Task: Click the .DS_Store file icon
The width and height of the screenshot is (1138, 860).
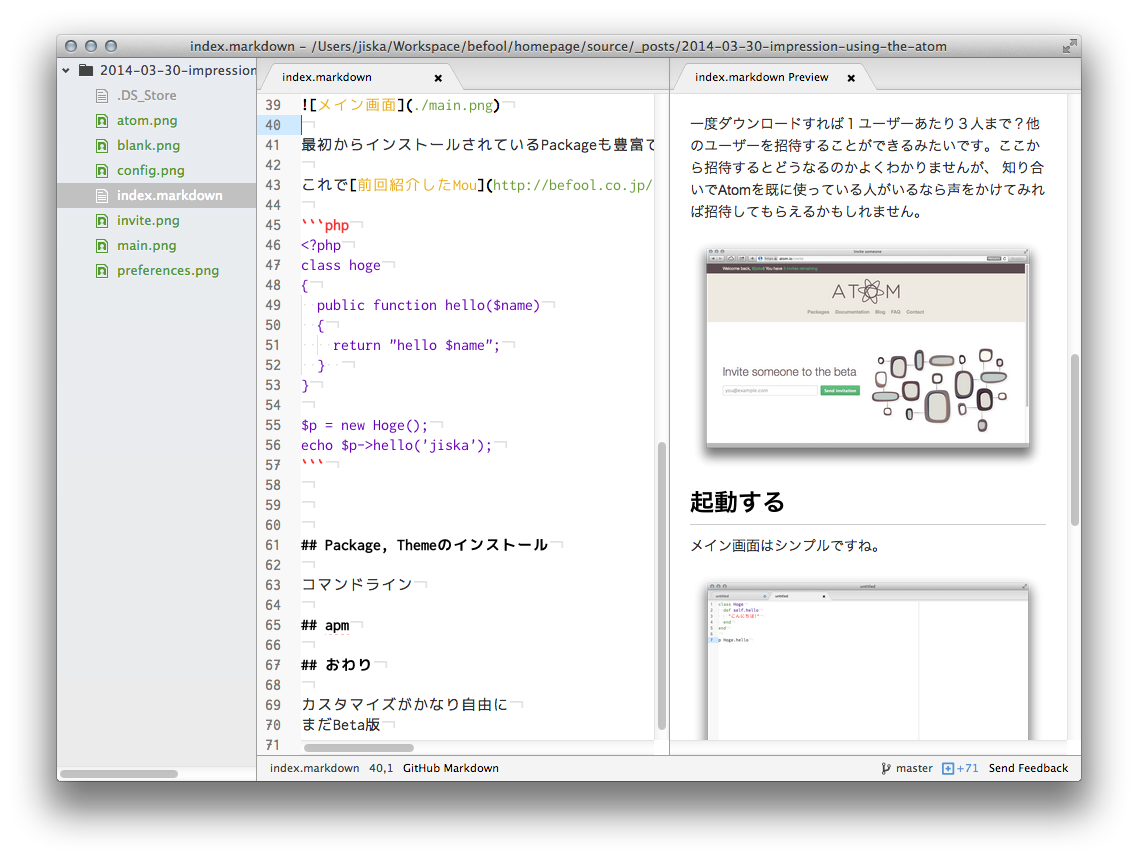Action: point(102,96)
